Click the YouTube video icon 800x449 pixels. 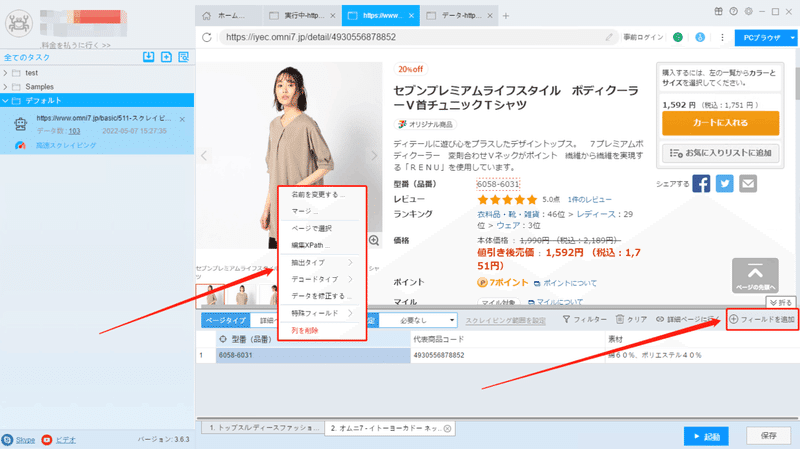pos(46,439)
